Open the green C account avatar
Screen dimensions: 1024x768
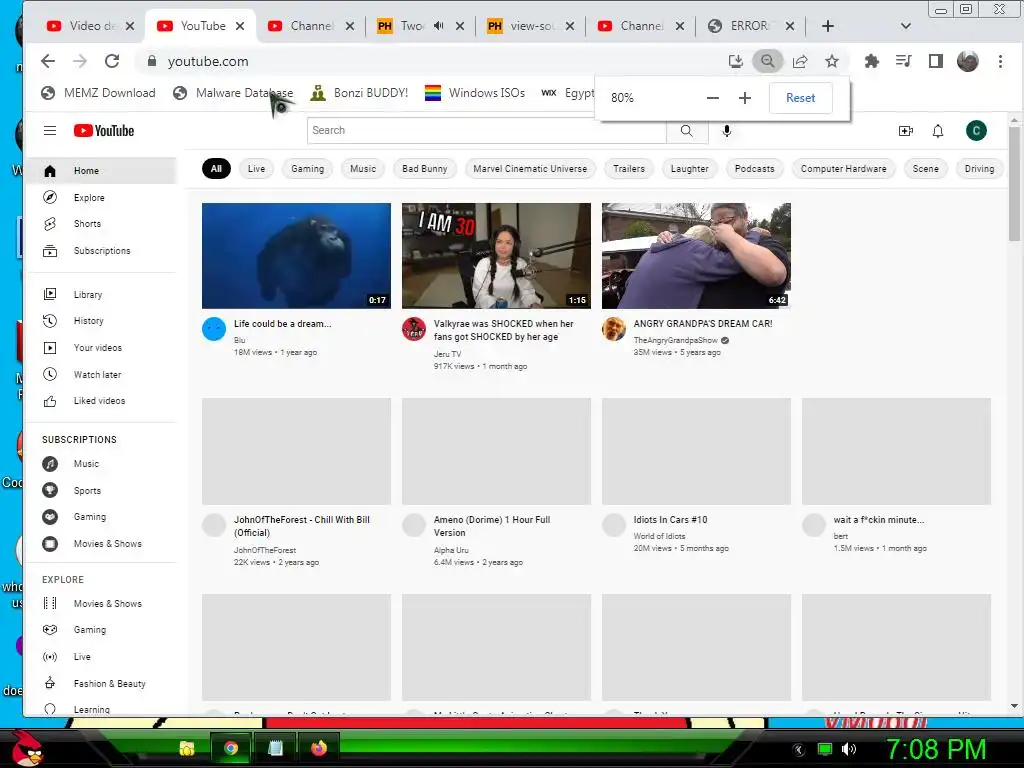(x=976, y=131)
